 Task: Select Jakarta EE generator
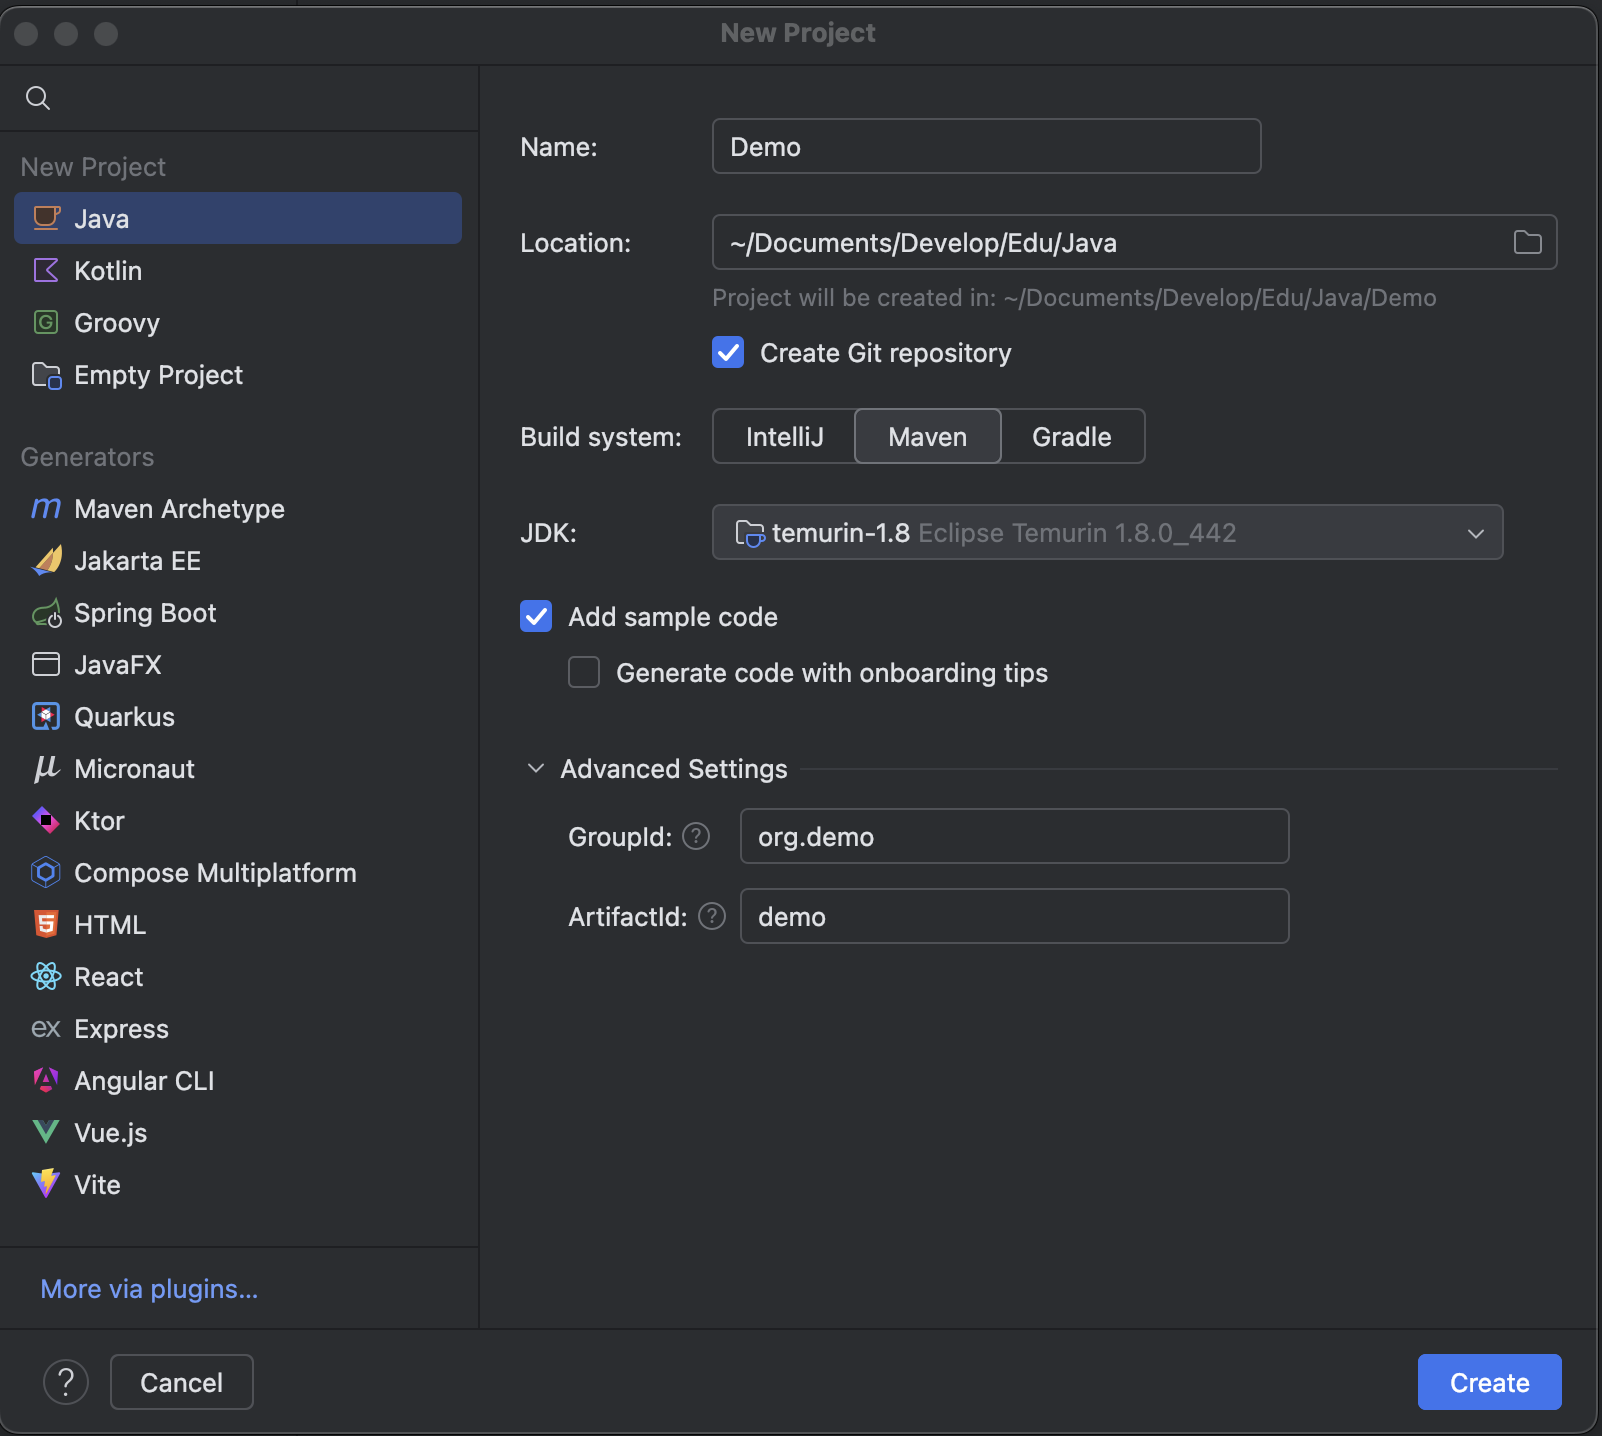[238, 560]
